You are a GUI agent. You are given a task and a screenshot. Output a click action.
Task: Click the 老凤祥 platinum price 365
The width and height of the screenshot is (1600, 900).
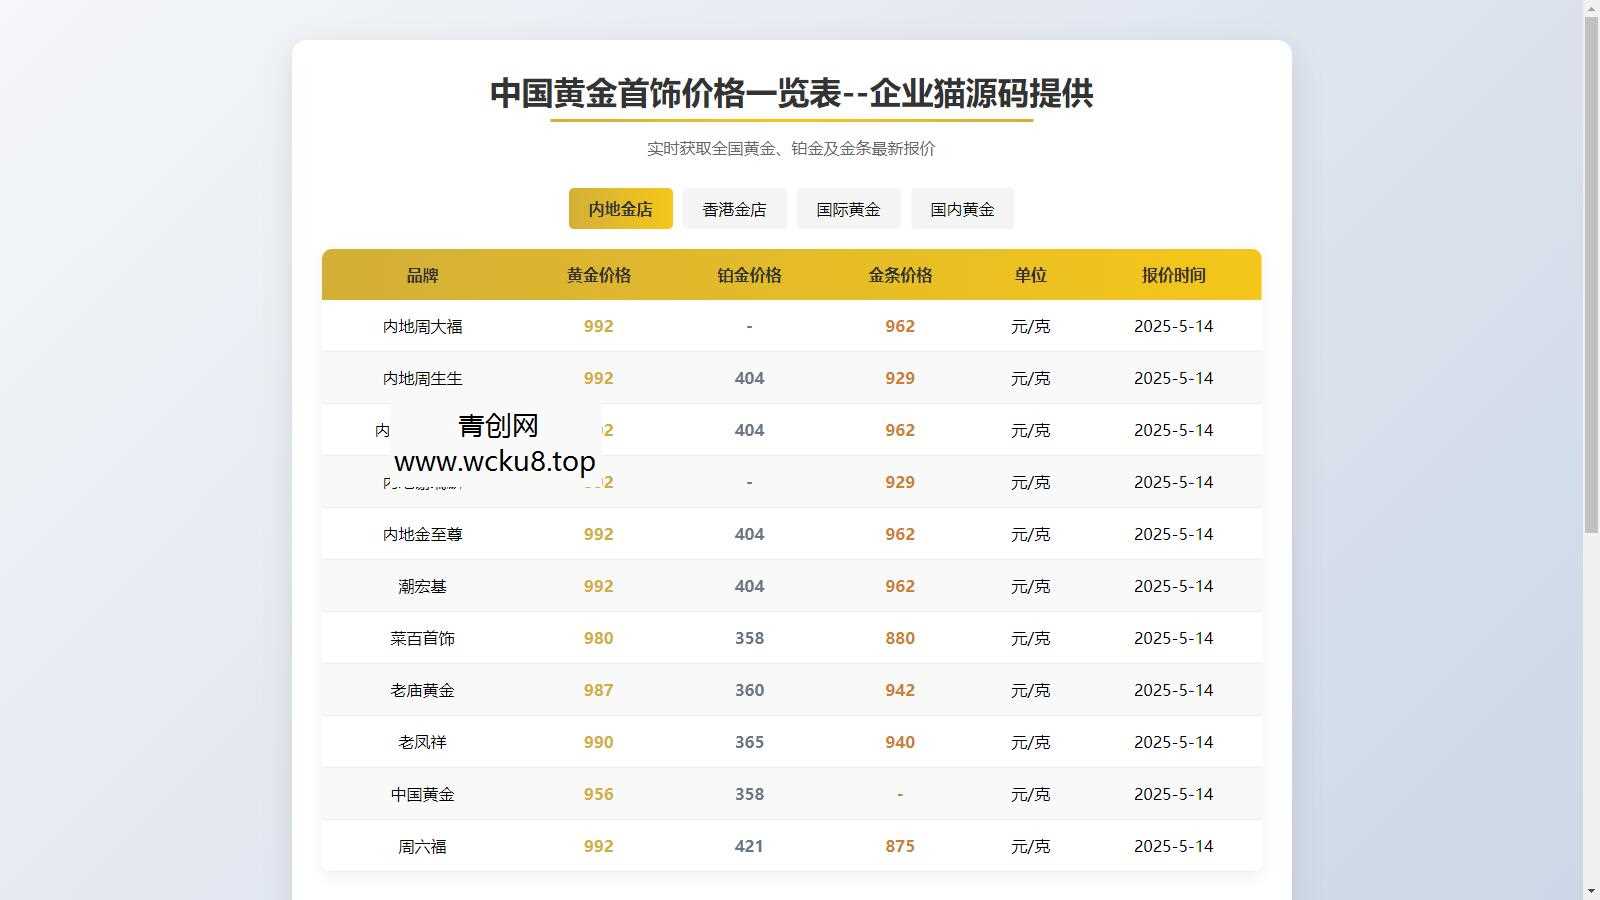click(748, 742)
